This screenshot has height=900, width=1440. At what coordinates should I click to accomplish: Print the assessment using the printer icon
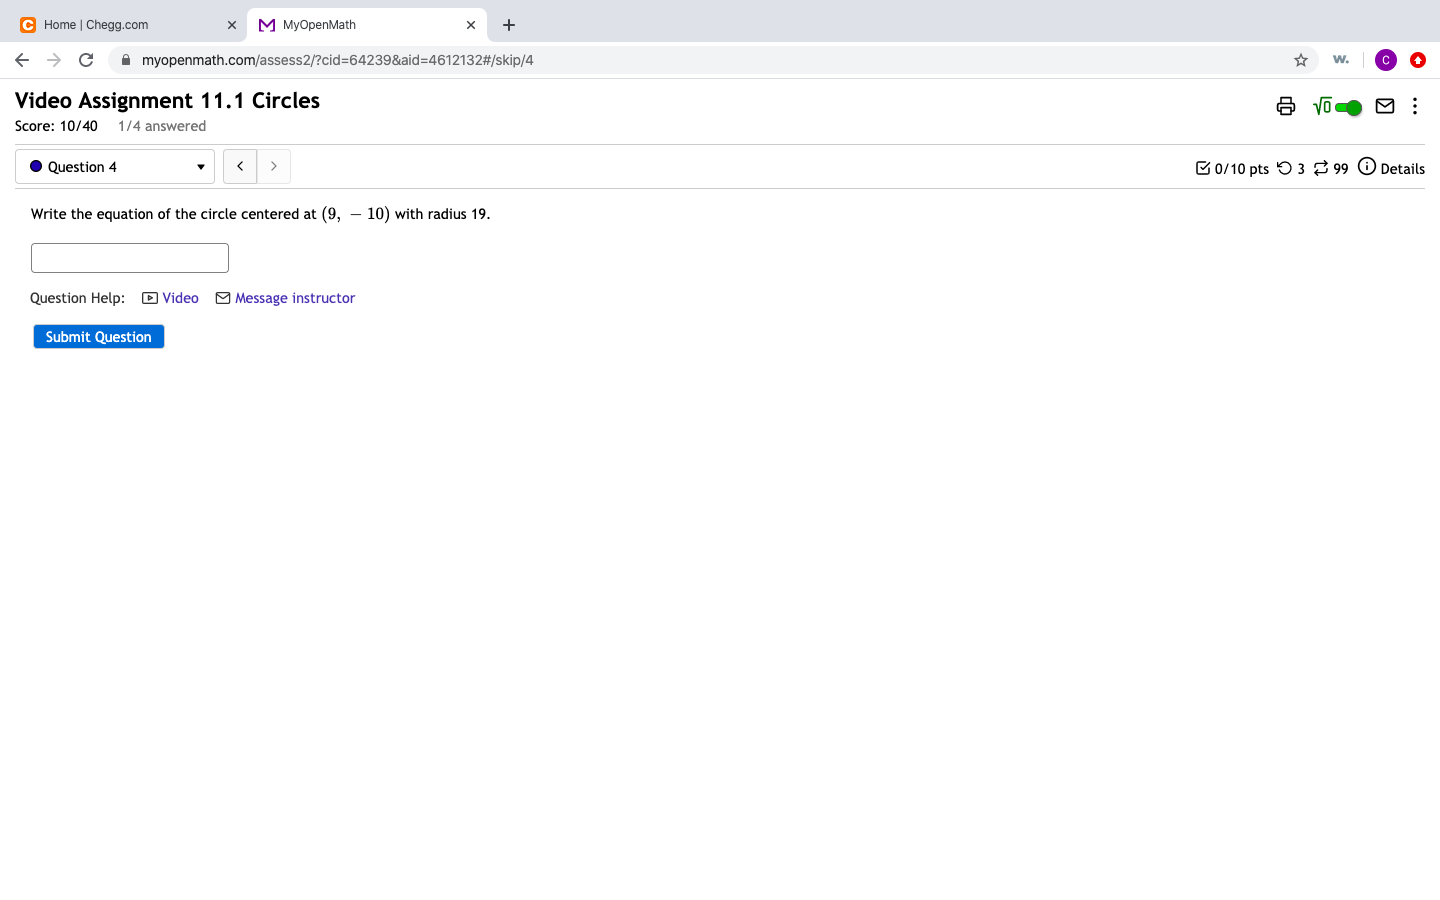tap(1286, 106)
